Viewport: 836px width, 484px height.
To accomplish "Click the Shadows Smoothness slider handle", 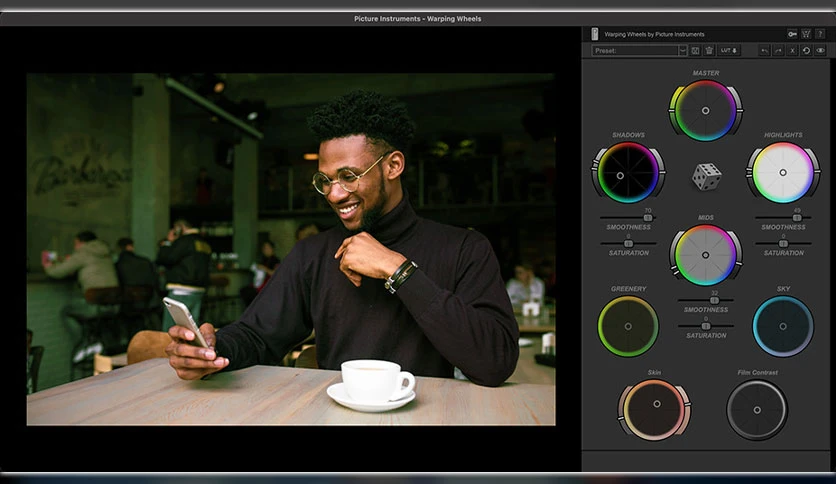I will pyautogui.click(x=648, y=217).
